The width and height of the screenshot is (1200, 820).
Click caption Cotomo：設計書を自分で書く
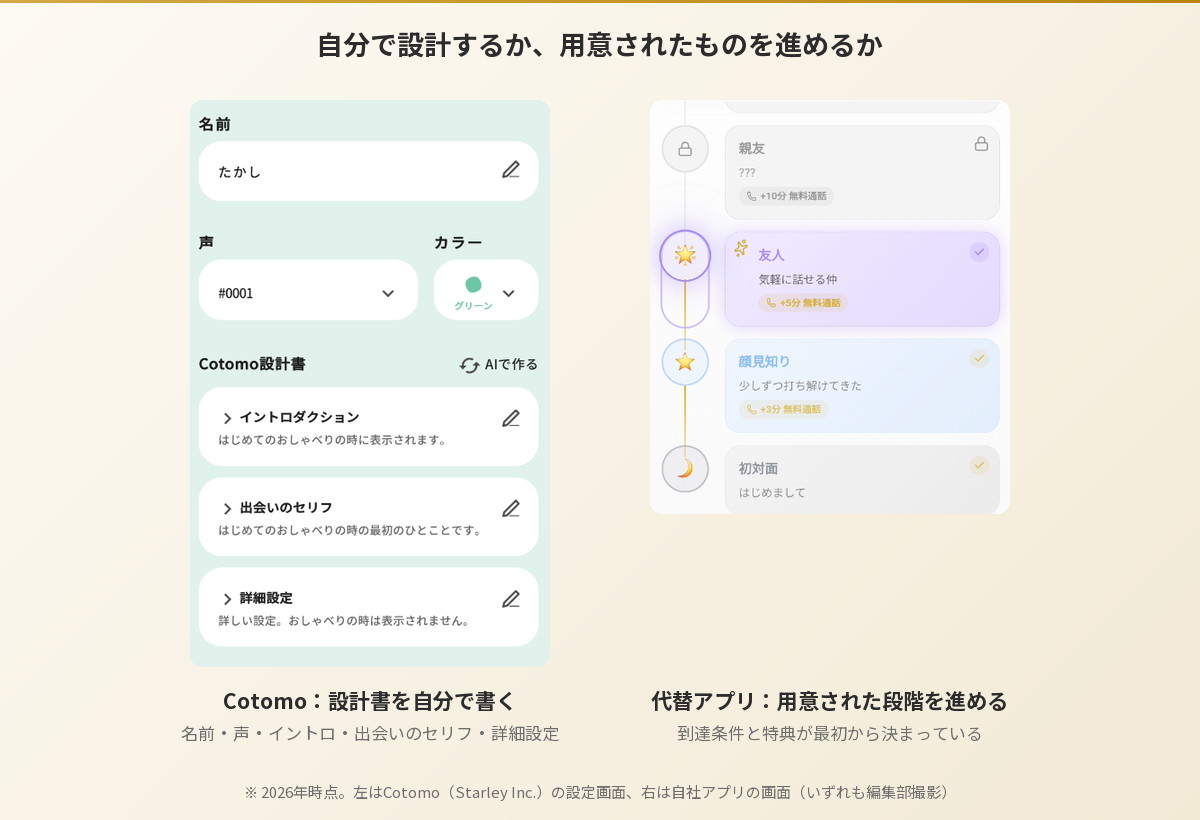(369, 700)
